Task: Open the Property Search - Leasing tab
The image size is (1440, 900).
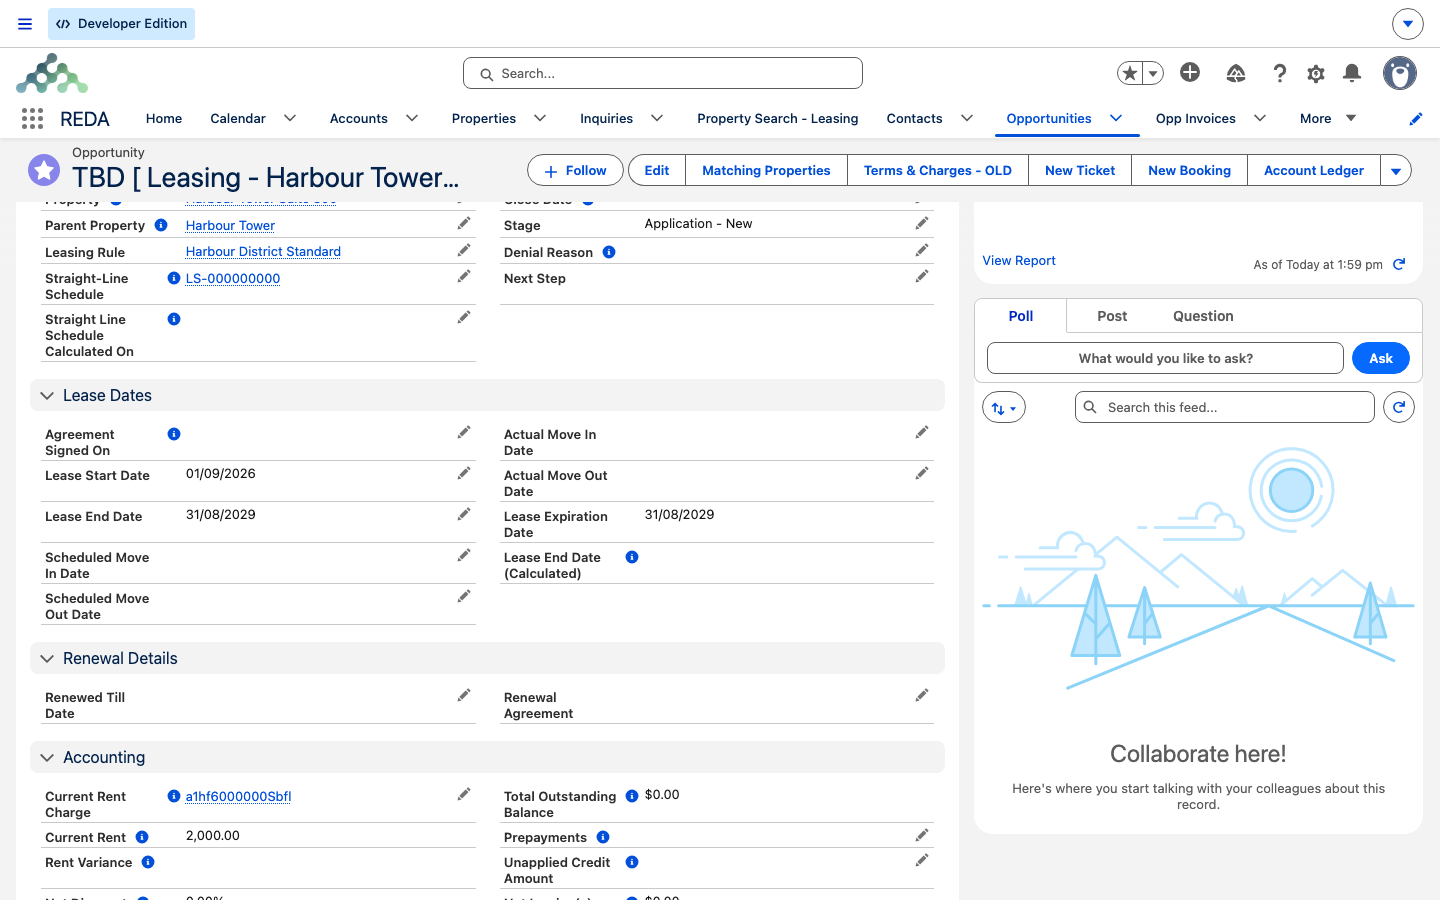Action: [x=778, y=118]
